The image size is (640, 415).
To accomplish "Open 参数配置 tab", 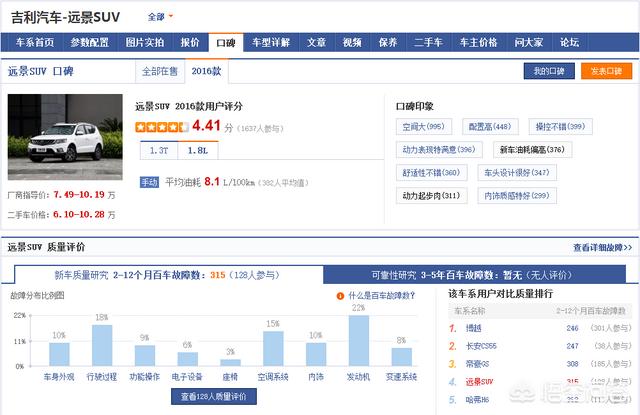I will [90, 42].
